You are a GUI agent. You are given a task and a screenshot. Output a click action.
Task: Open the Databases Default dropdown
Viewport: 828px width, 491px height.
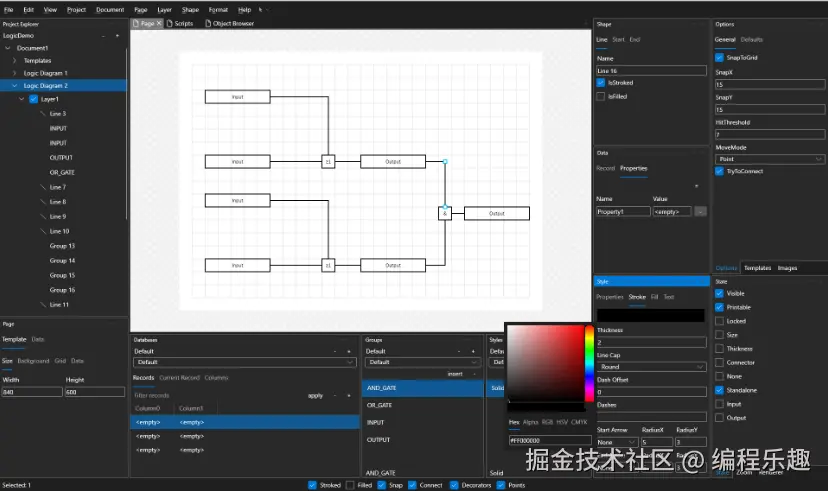click(244, 362)
